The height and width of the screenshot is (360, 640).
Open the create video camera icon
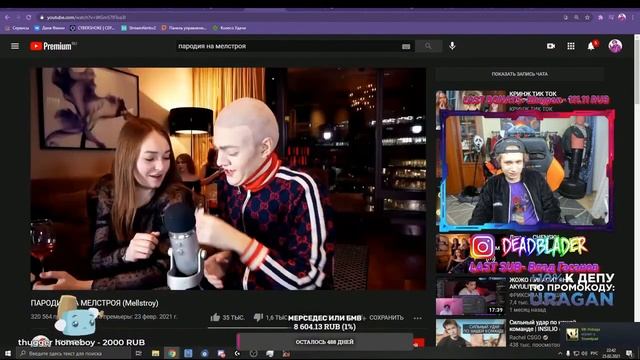point(551,46)
